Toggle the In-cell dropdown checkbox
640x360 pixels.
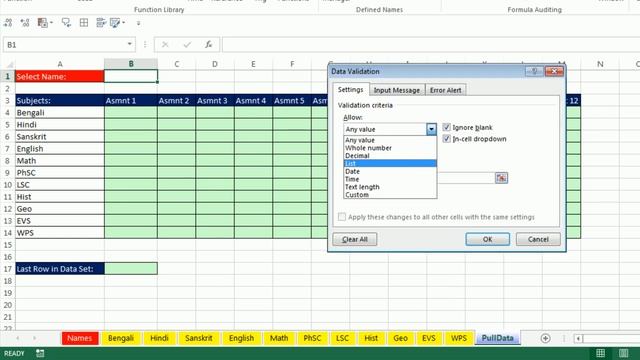(447, 139)
